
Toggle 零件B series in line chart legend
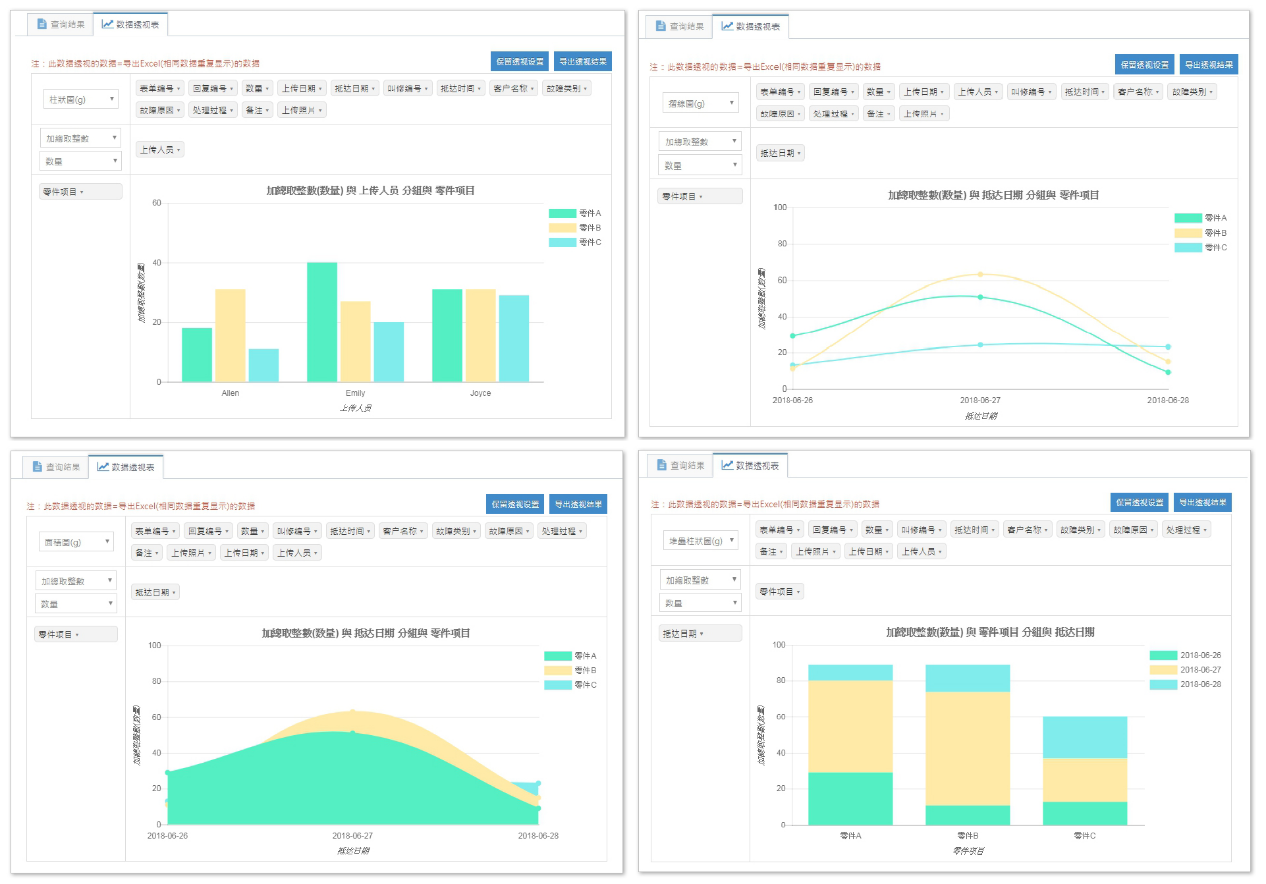click(1188, 233)
